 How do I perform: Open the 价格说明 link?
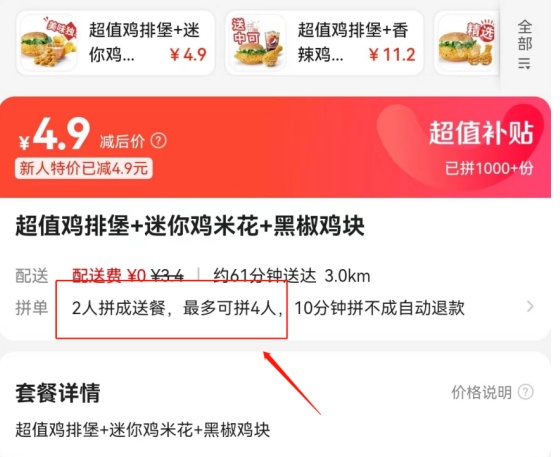click(481, 392)
